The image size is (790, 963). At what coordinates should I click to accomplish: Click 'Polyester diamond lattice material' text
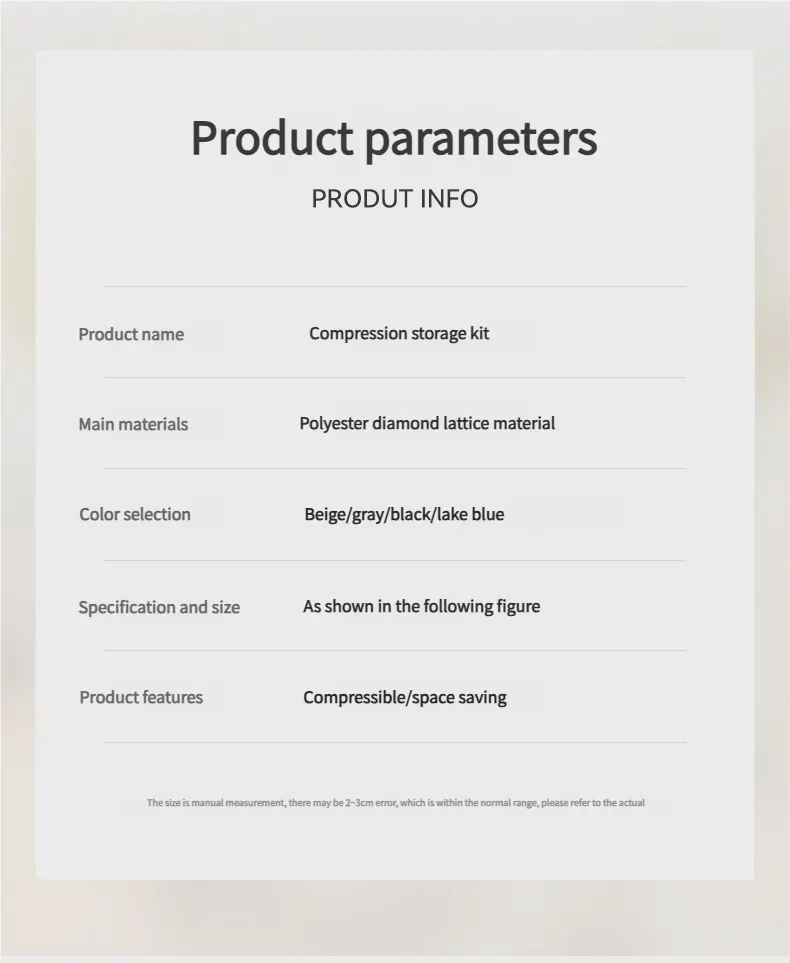pyautogui.click(x=427, y=424)
